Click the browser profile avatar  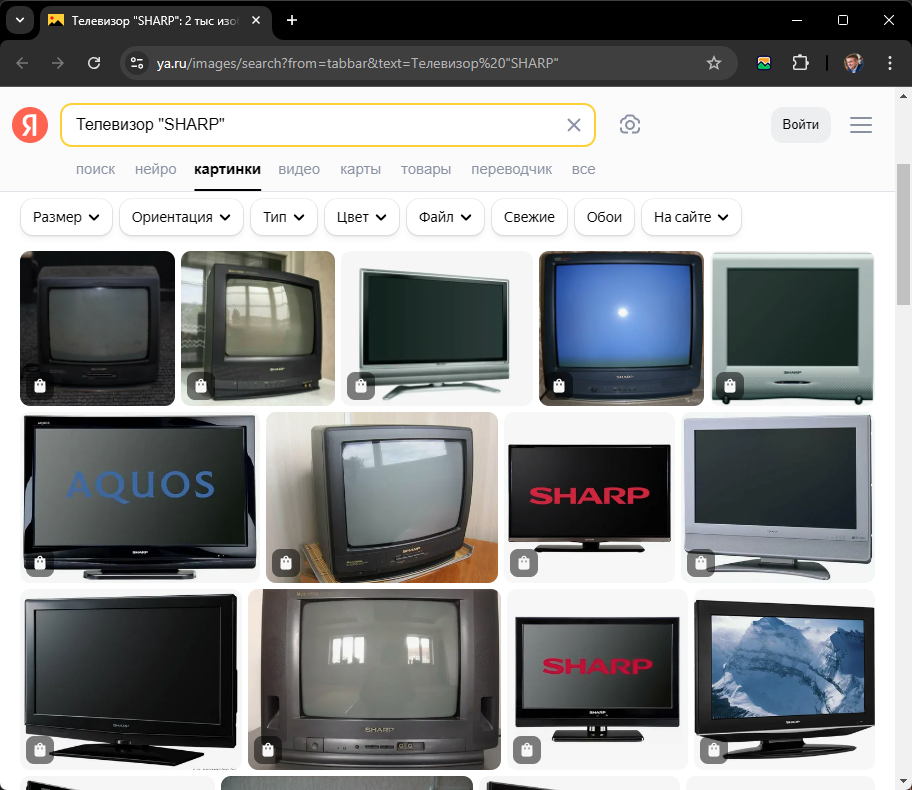853,62
